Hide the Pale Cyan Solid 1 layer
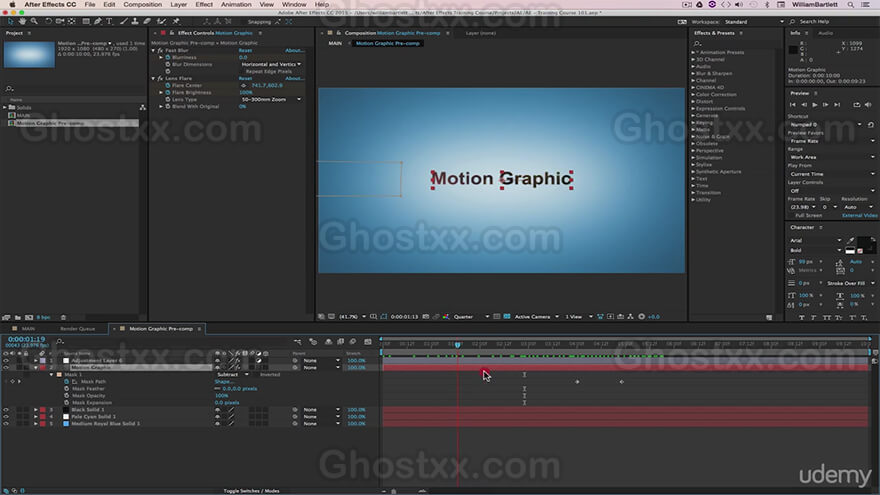 point(6,416)
